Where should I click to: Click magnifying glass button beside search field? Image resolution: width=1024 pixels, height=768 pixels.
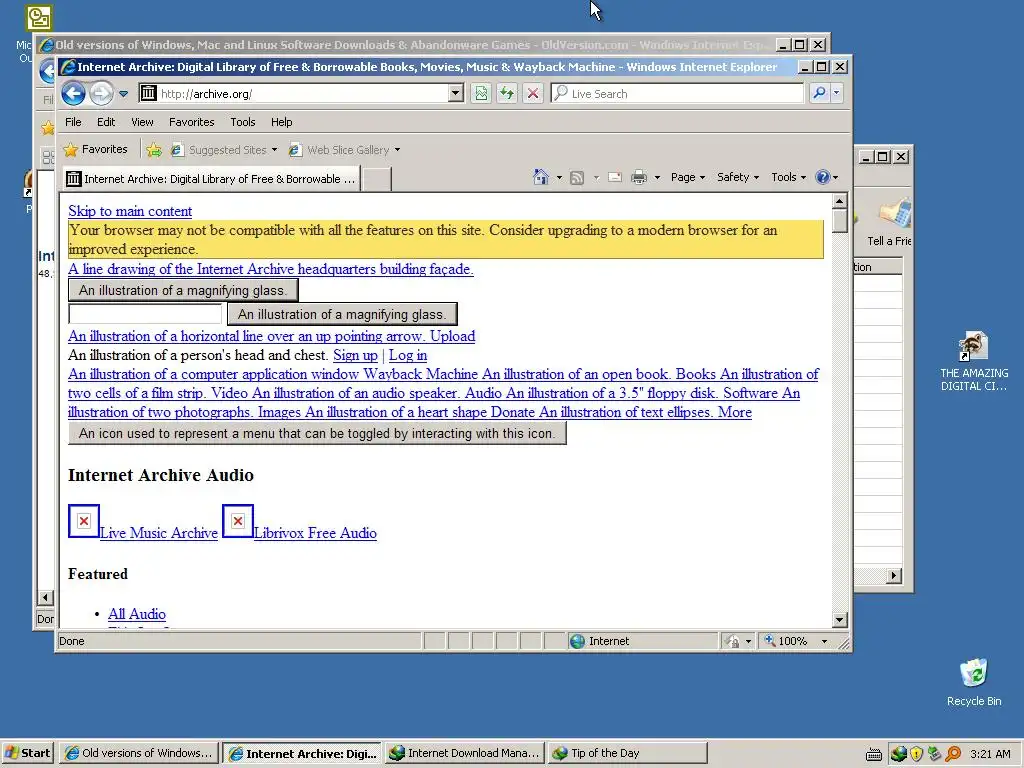pos(342,314)
